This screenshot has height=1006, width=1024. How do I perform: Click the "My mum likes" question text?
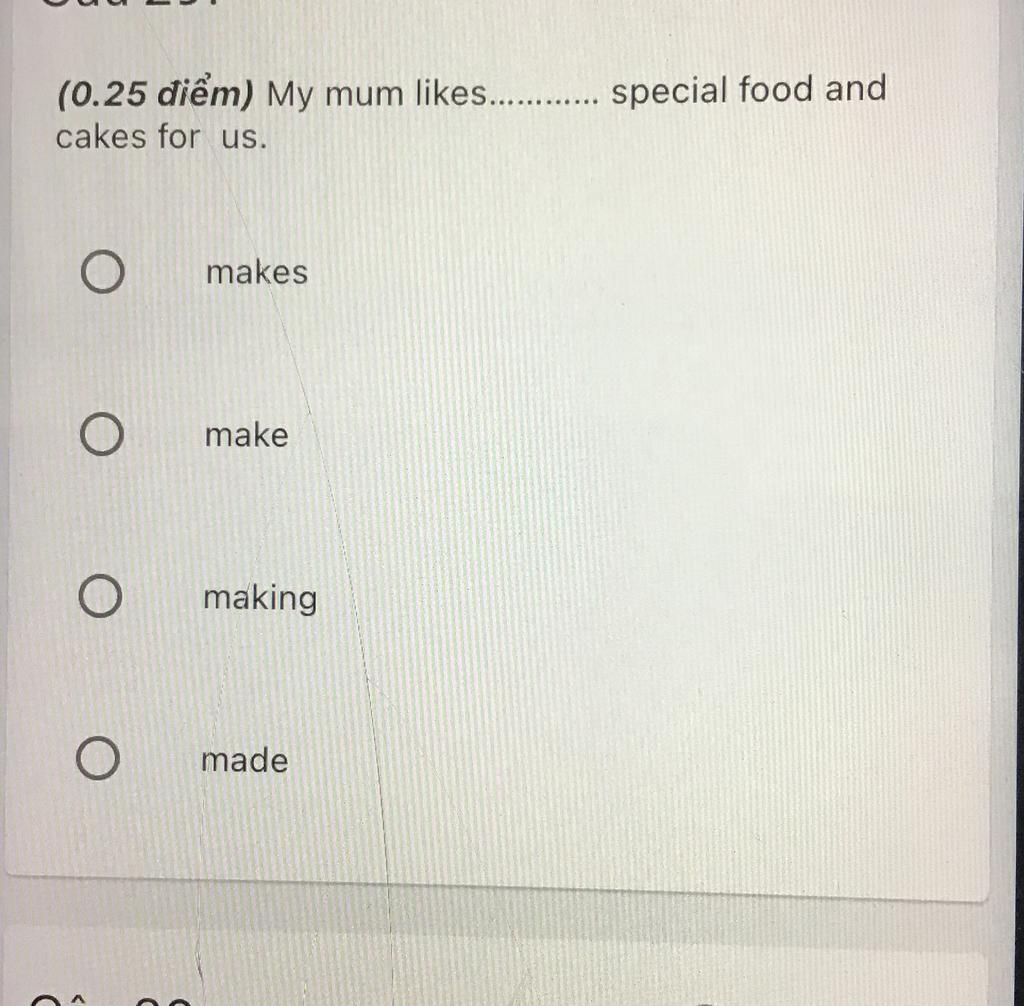coord(377,93)
